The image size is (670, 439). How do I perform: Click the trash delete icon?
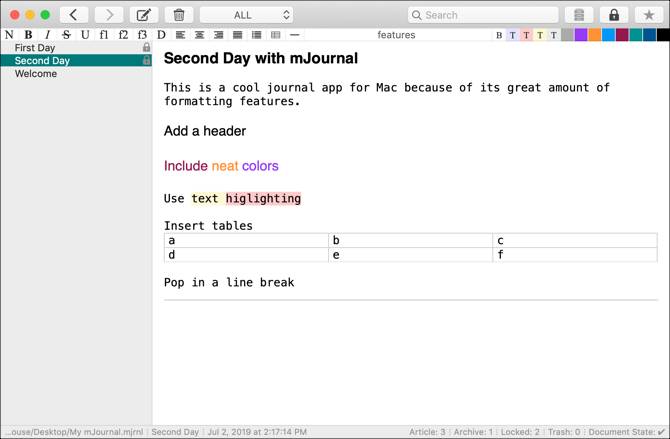[x=179, y=15]
